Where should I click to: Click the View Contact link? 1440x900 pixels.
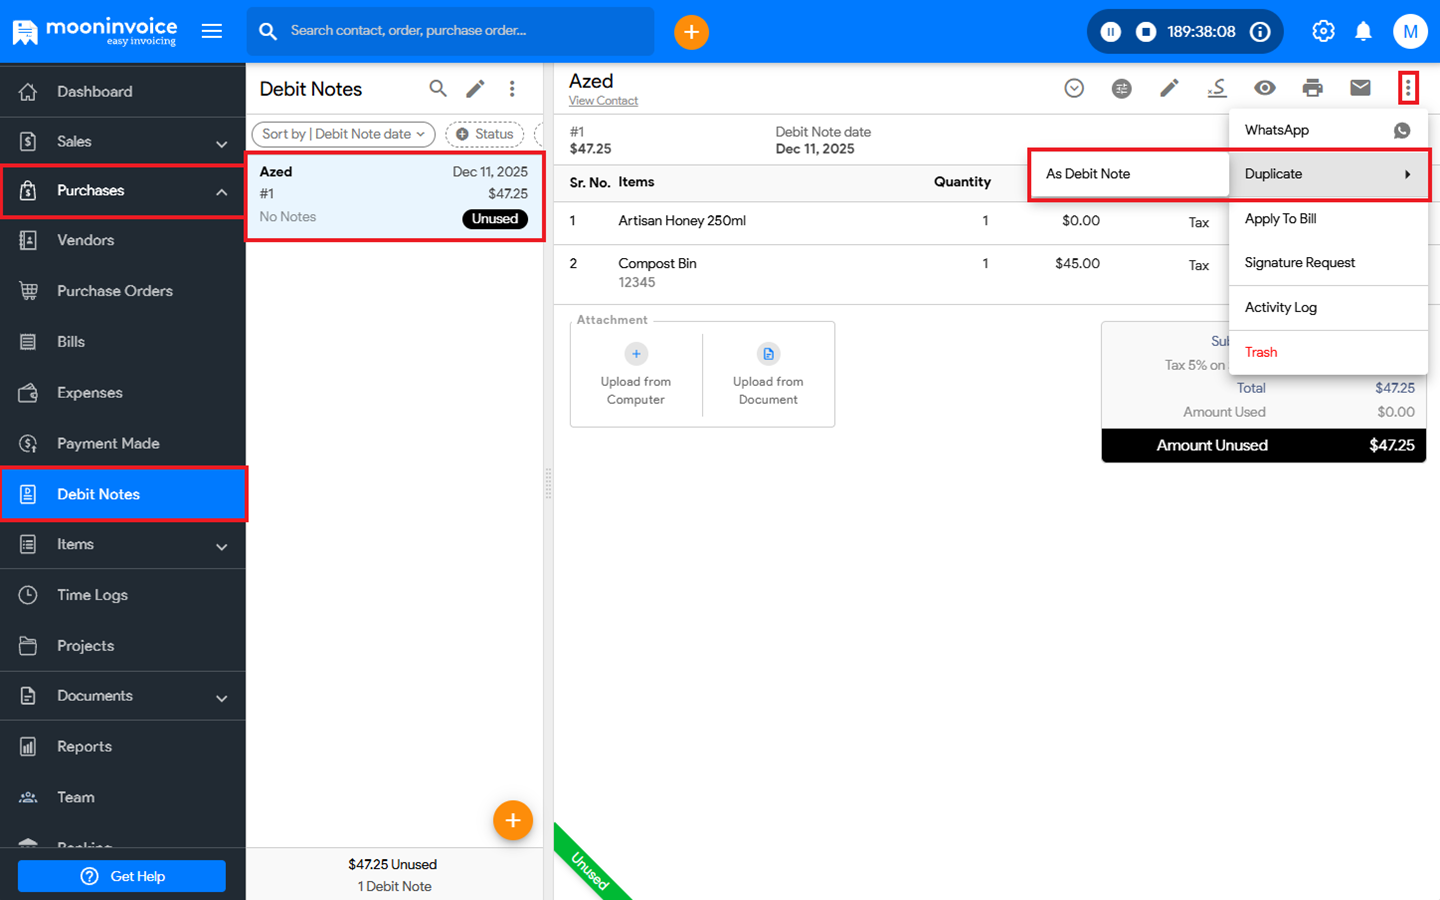603,101
